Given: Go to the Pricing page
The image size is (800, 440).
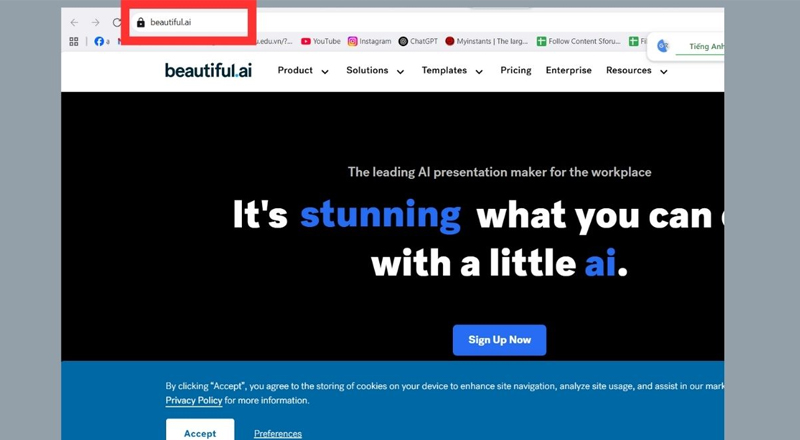Looking at the screenshot, I should pos(516,70).
